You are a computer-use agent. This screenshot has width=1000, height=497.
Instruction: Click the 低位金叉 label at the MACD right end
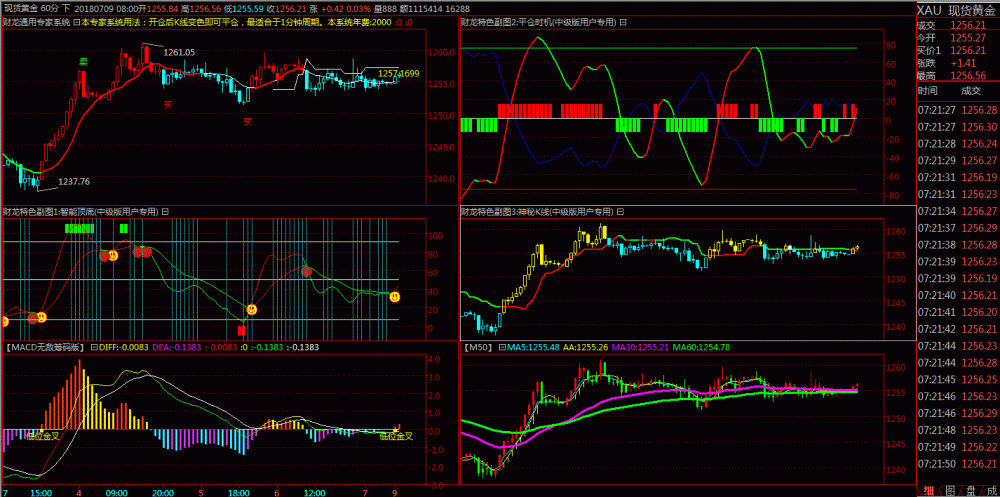click(396, 436)
